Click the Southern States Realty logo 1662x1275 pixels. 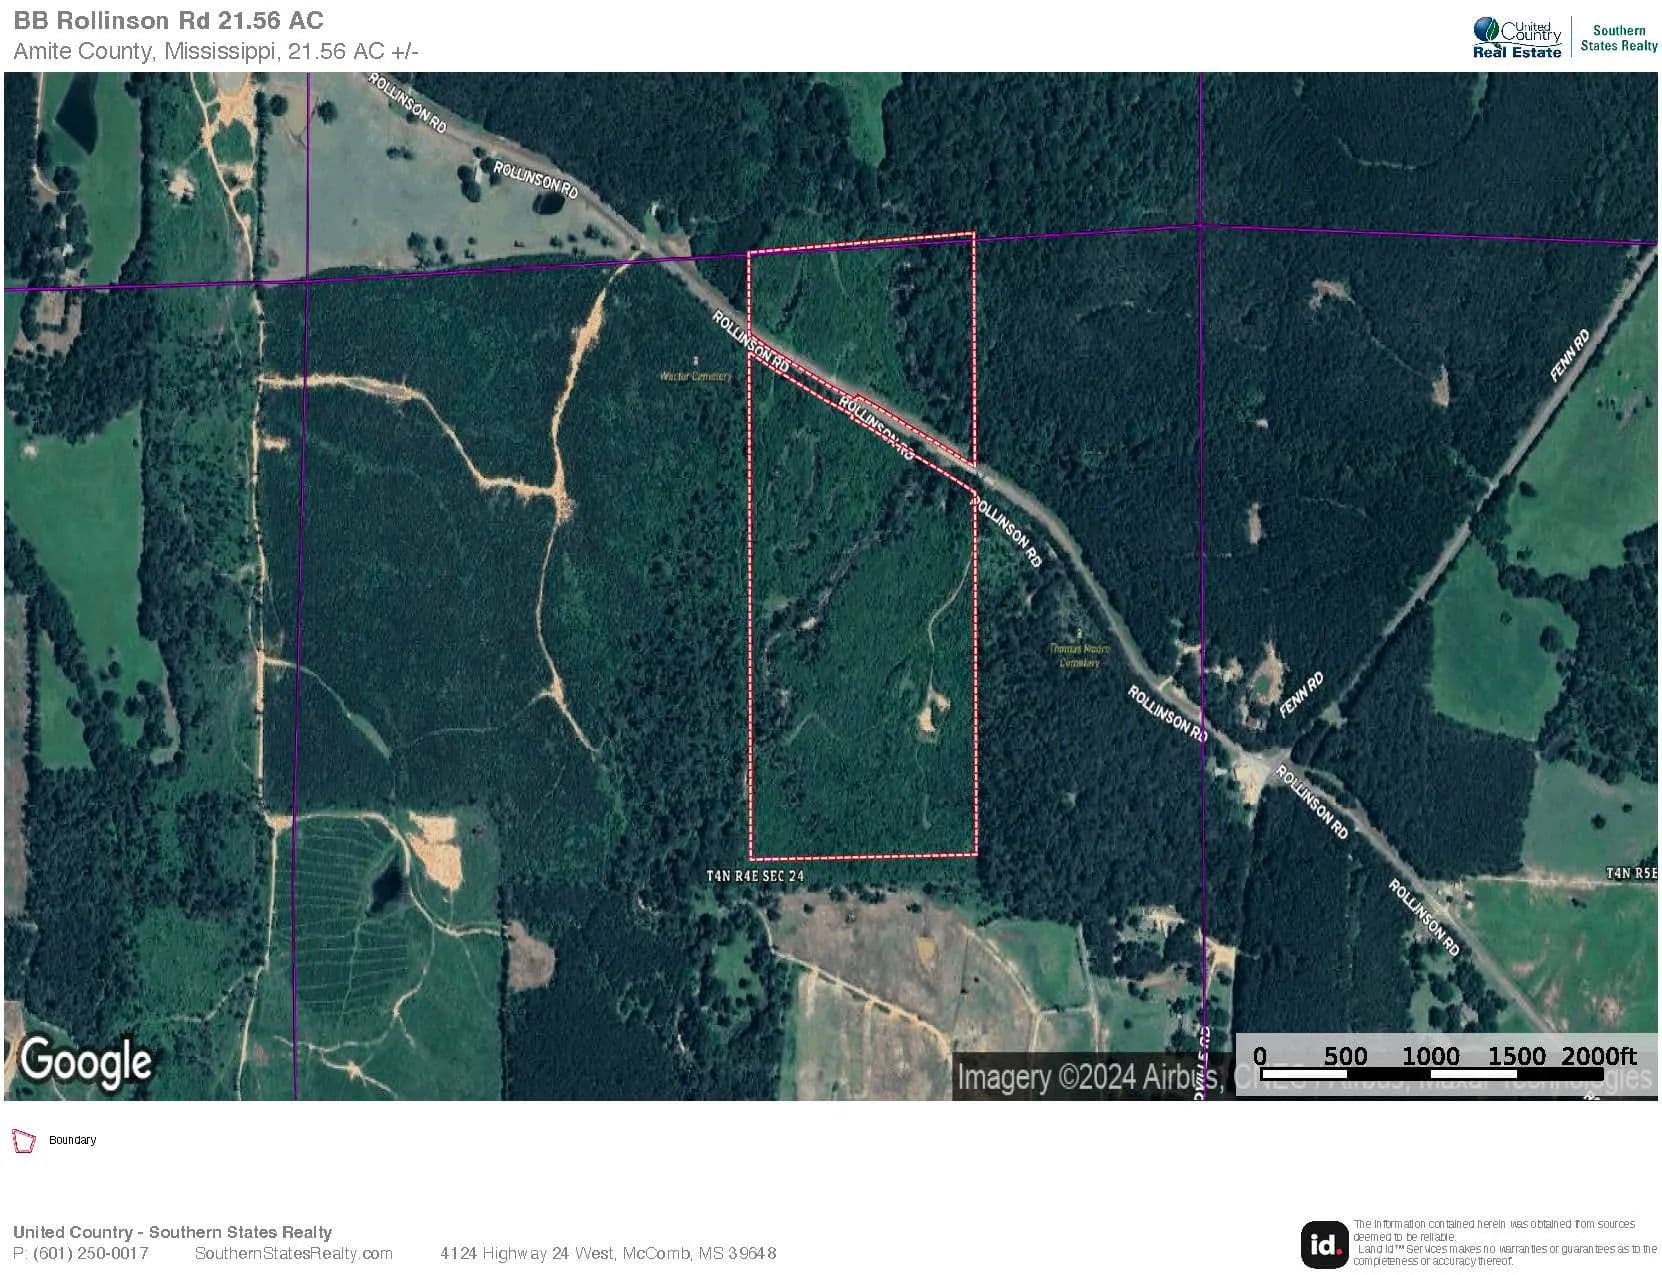point(1618,38)
